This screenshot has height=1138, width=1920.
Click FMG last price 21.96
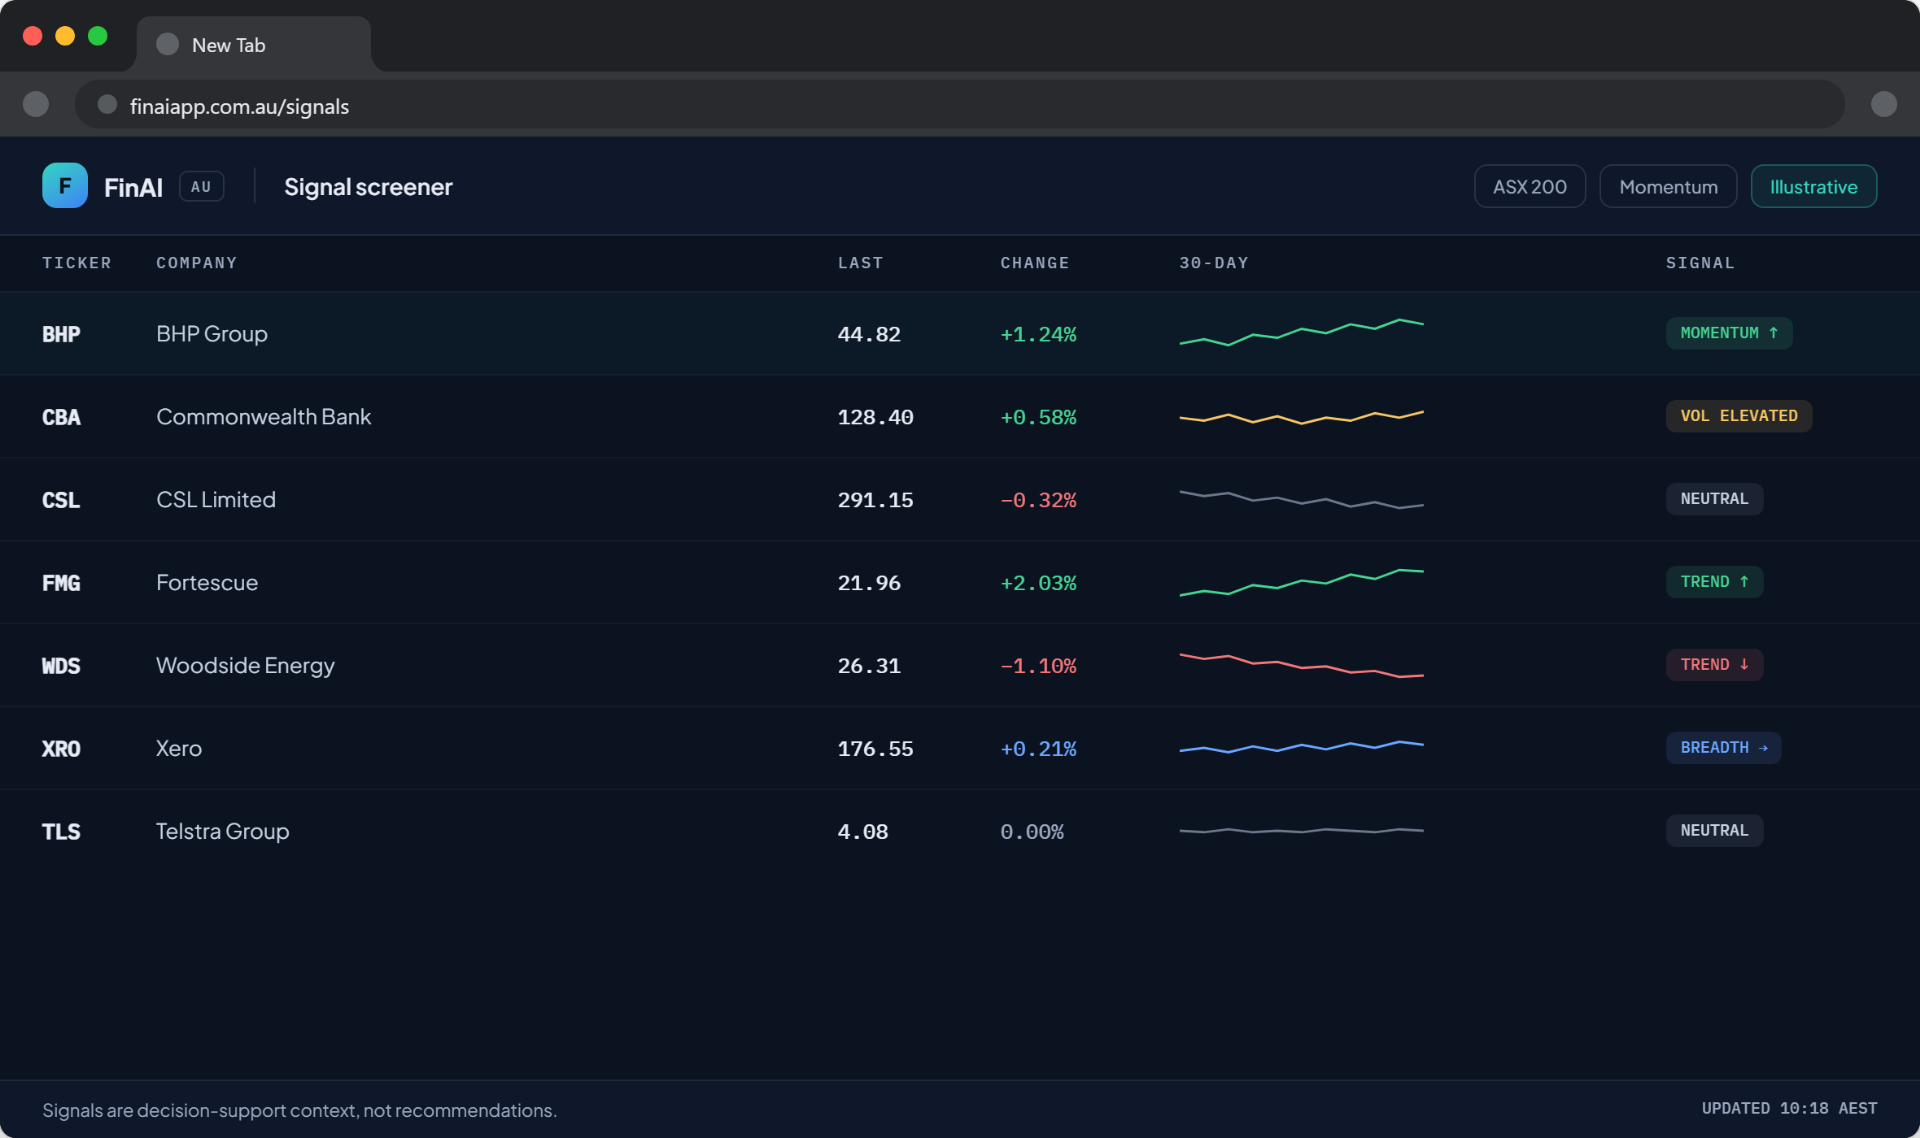(x=869, y=583)
